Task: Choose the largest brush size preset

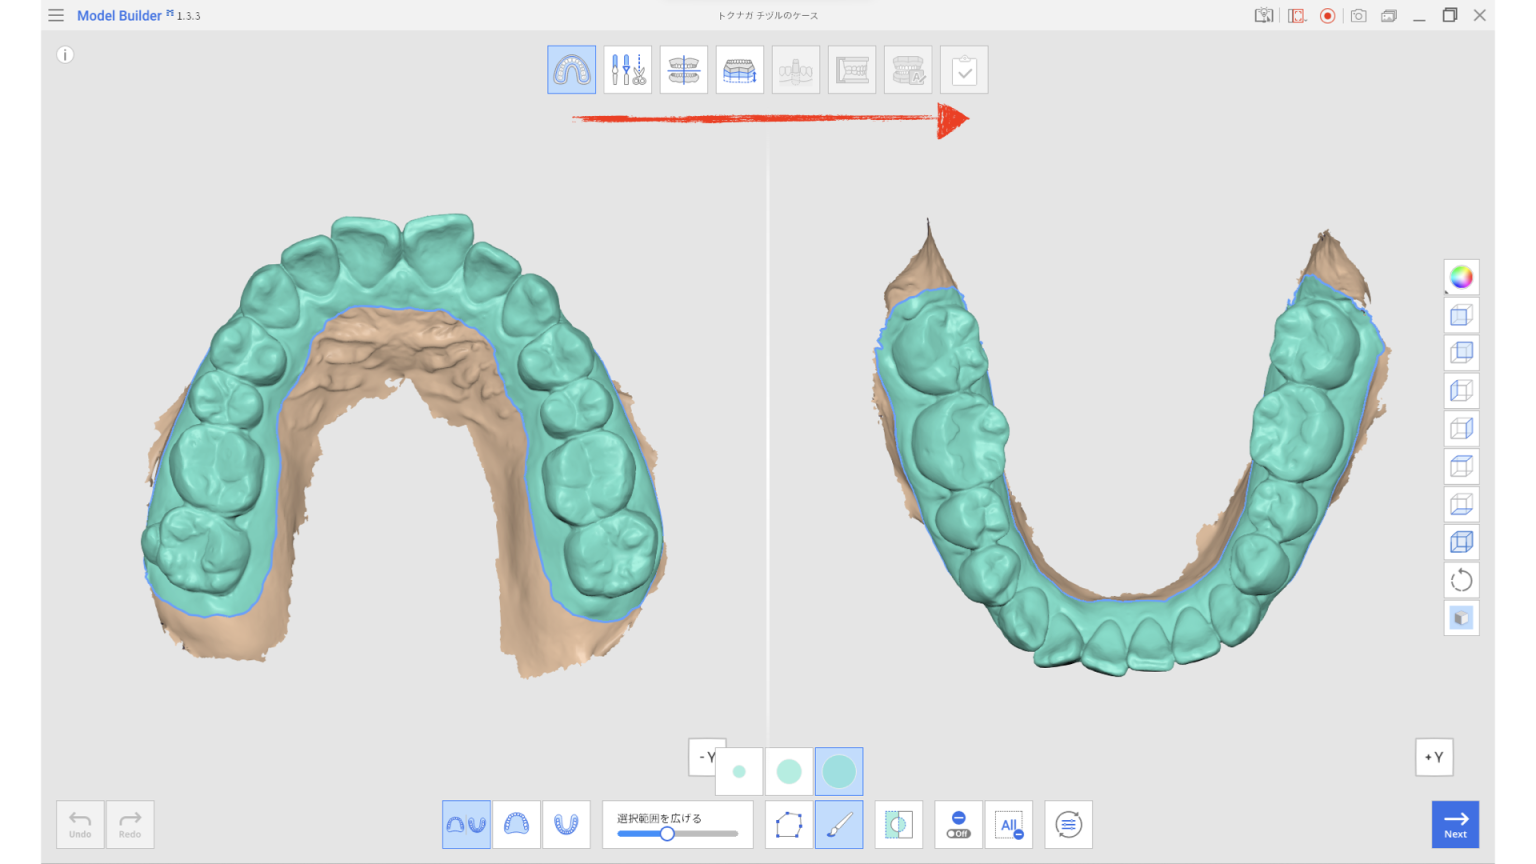Action: (x=838, y=771)
